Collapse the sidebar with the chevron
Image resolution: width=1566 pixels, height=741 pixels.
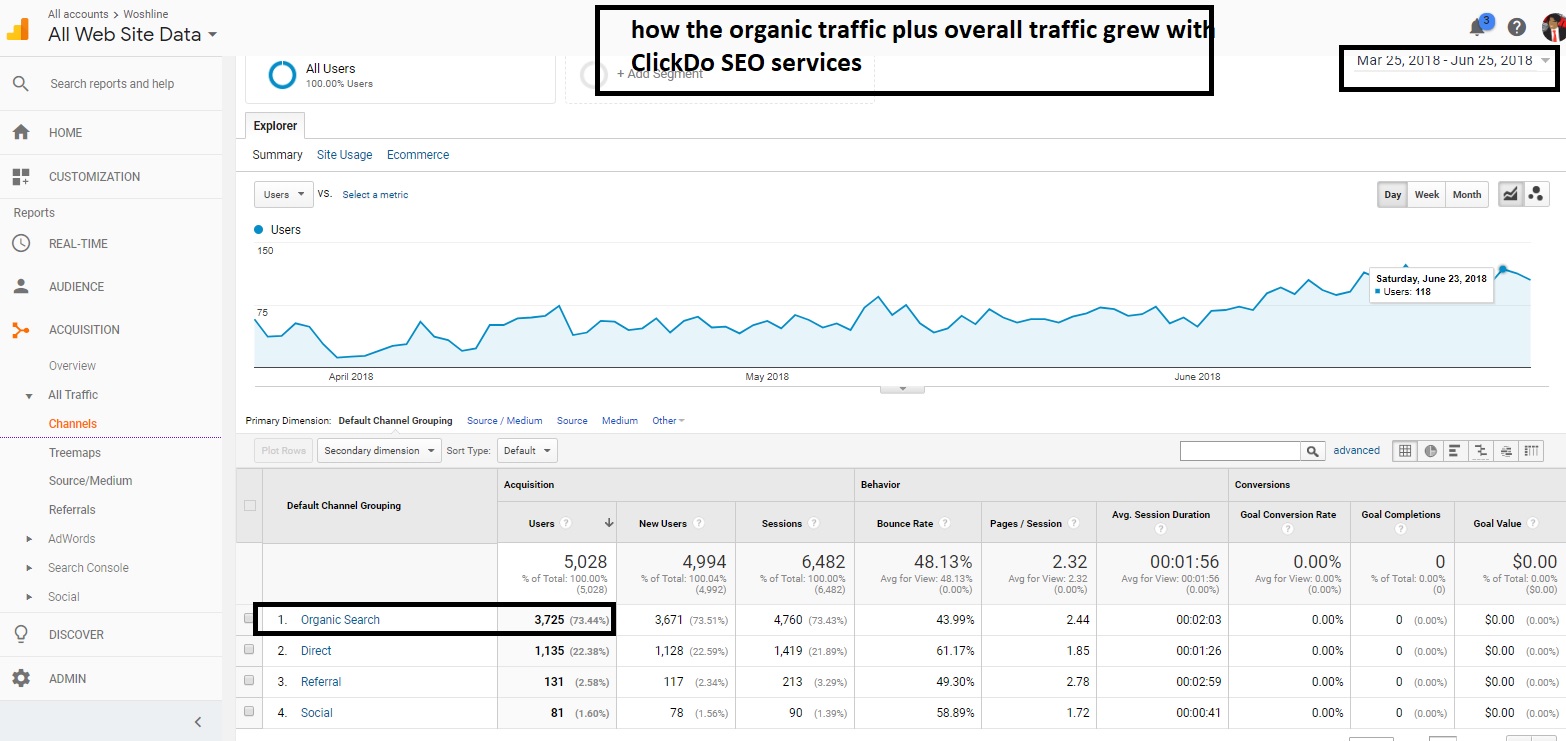pyautogui.click(x=198, y=721)
